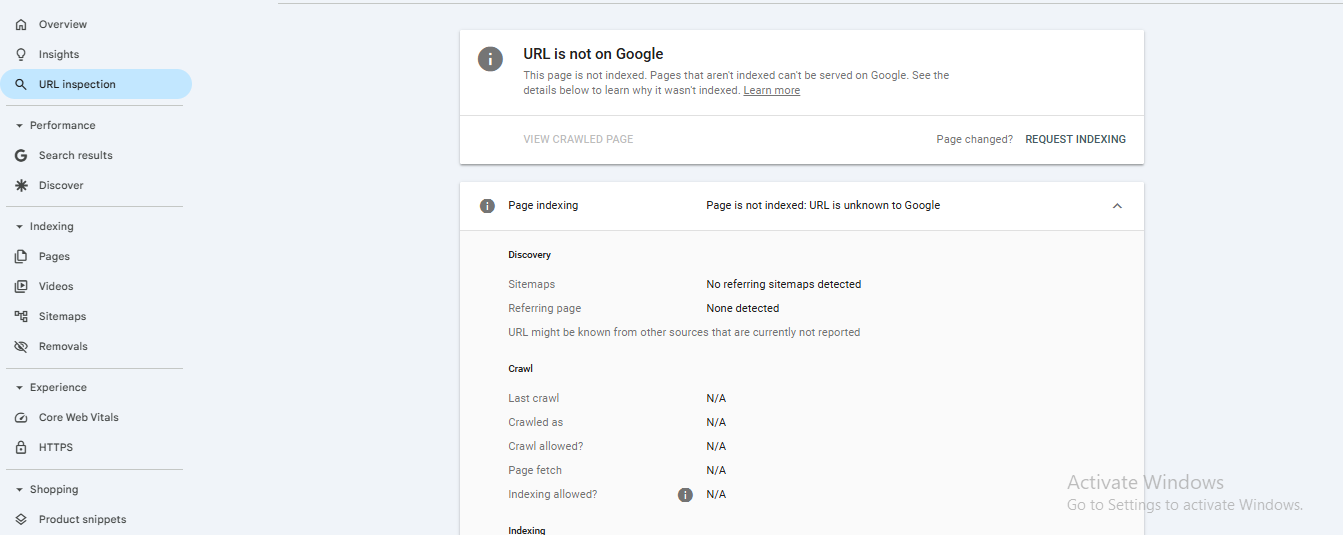Click the 'Page changed?' text
This screenshot has height=535, width=1343.
tap(974, 139)
